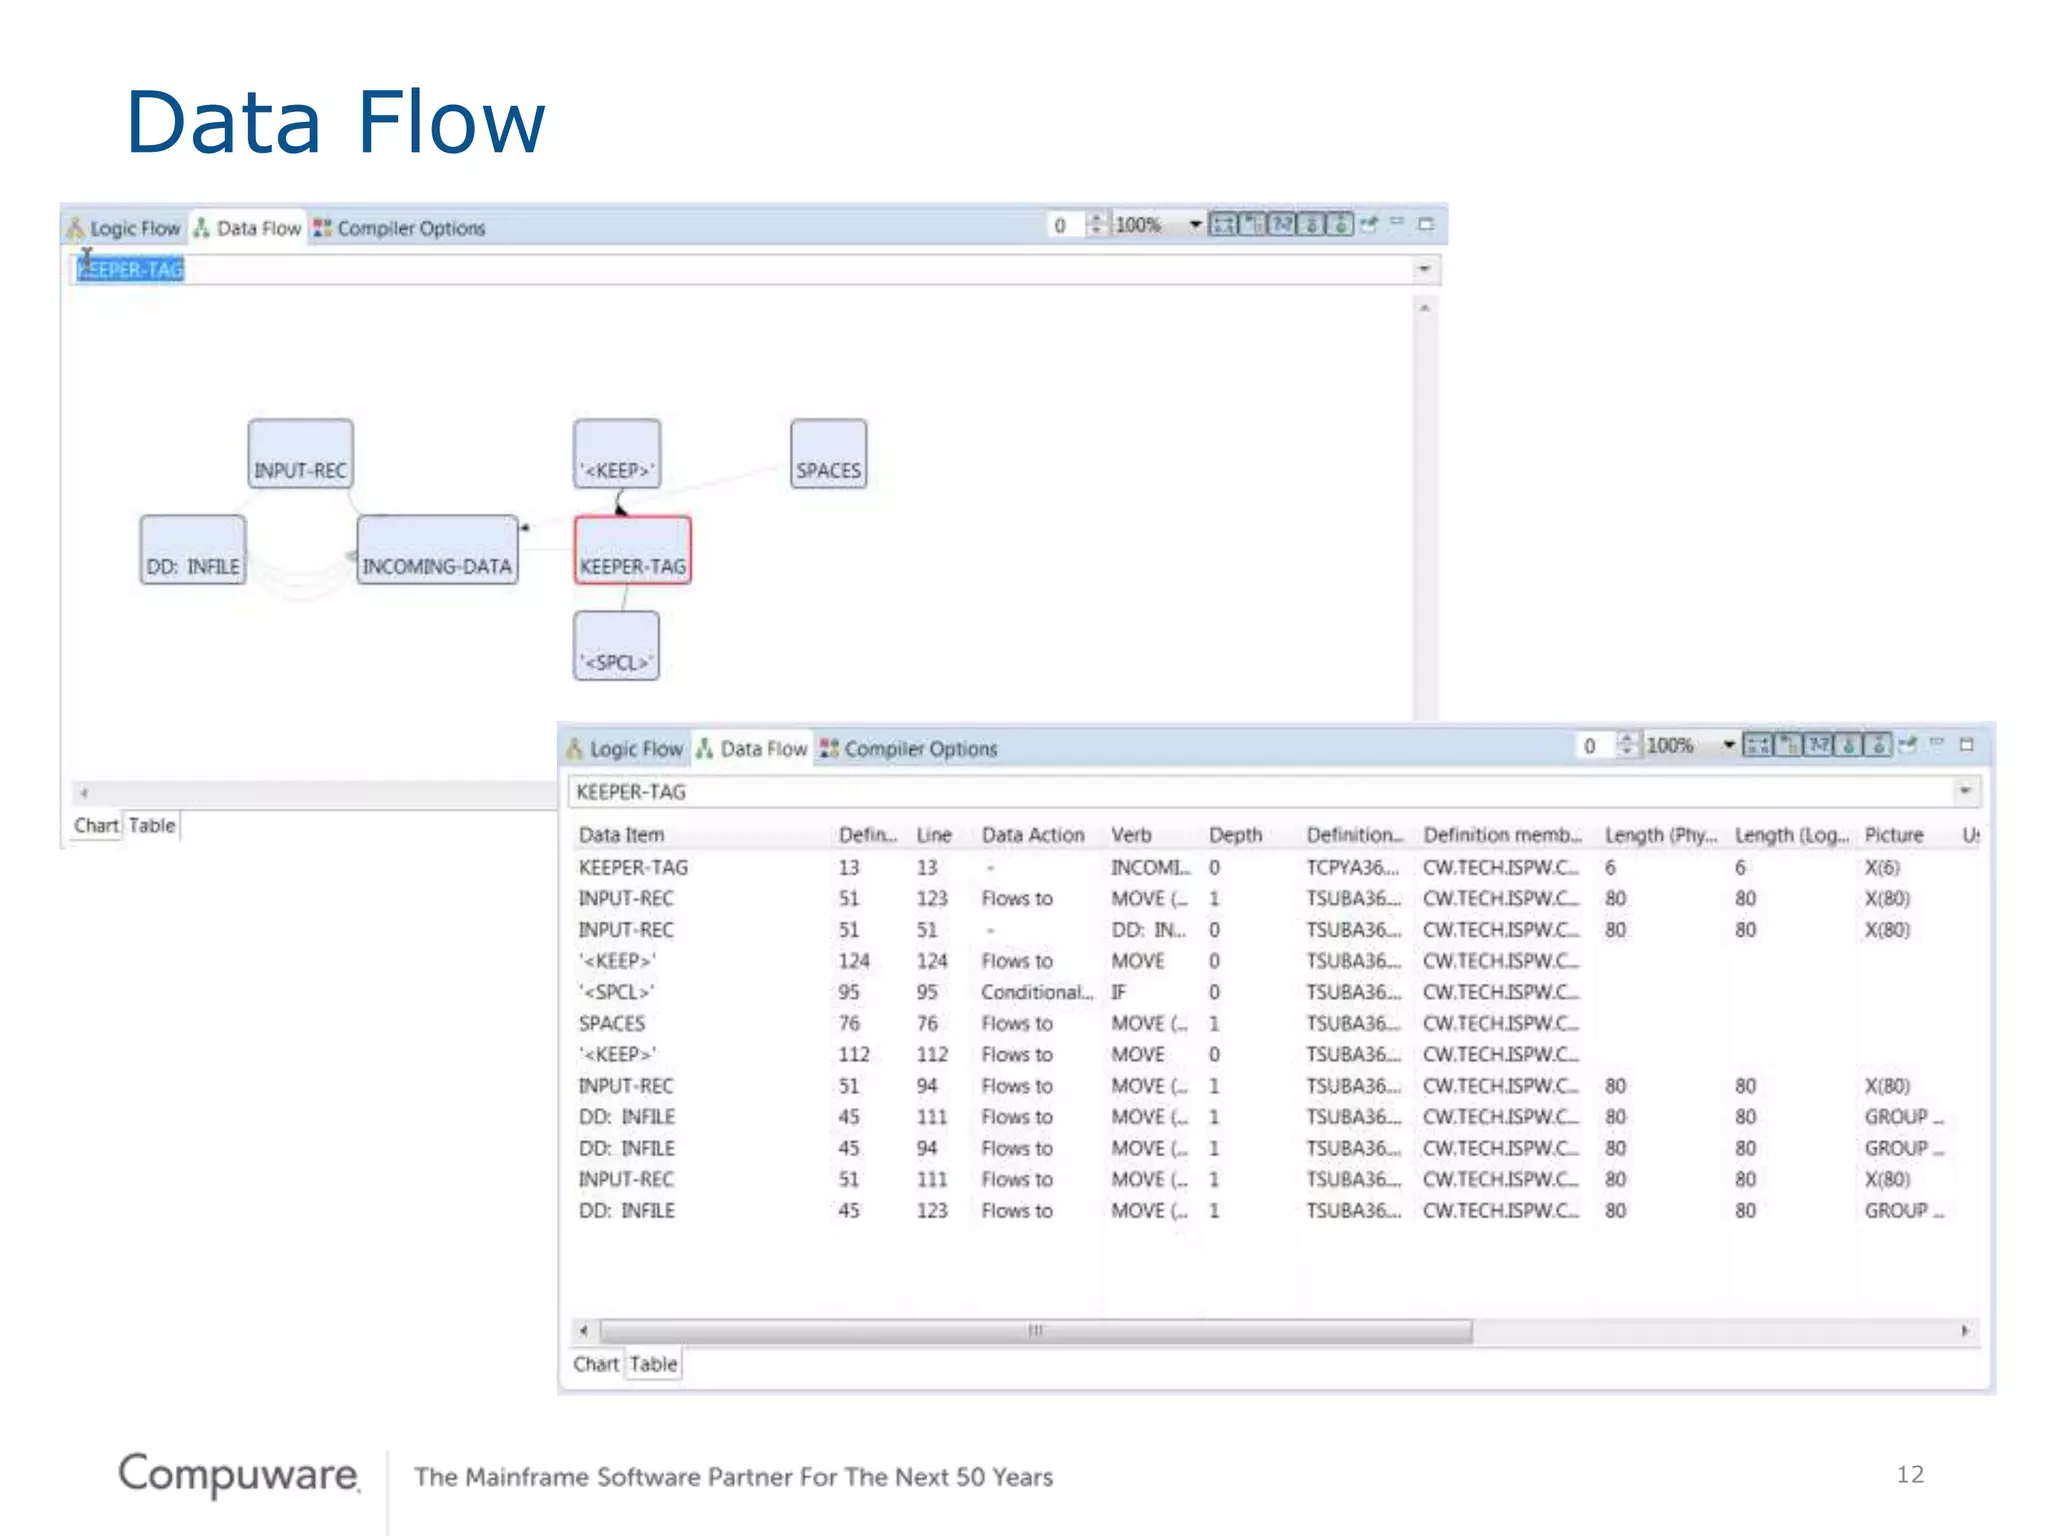Viewport: 2048px width, 1536px height.
Task: Toggle the '?-?' toolbar icon in the table window
Action: [x=1818, y=745]
